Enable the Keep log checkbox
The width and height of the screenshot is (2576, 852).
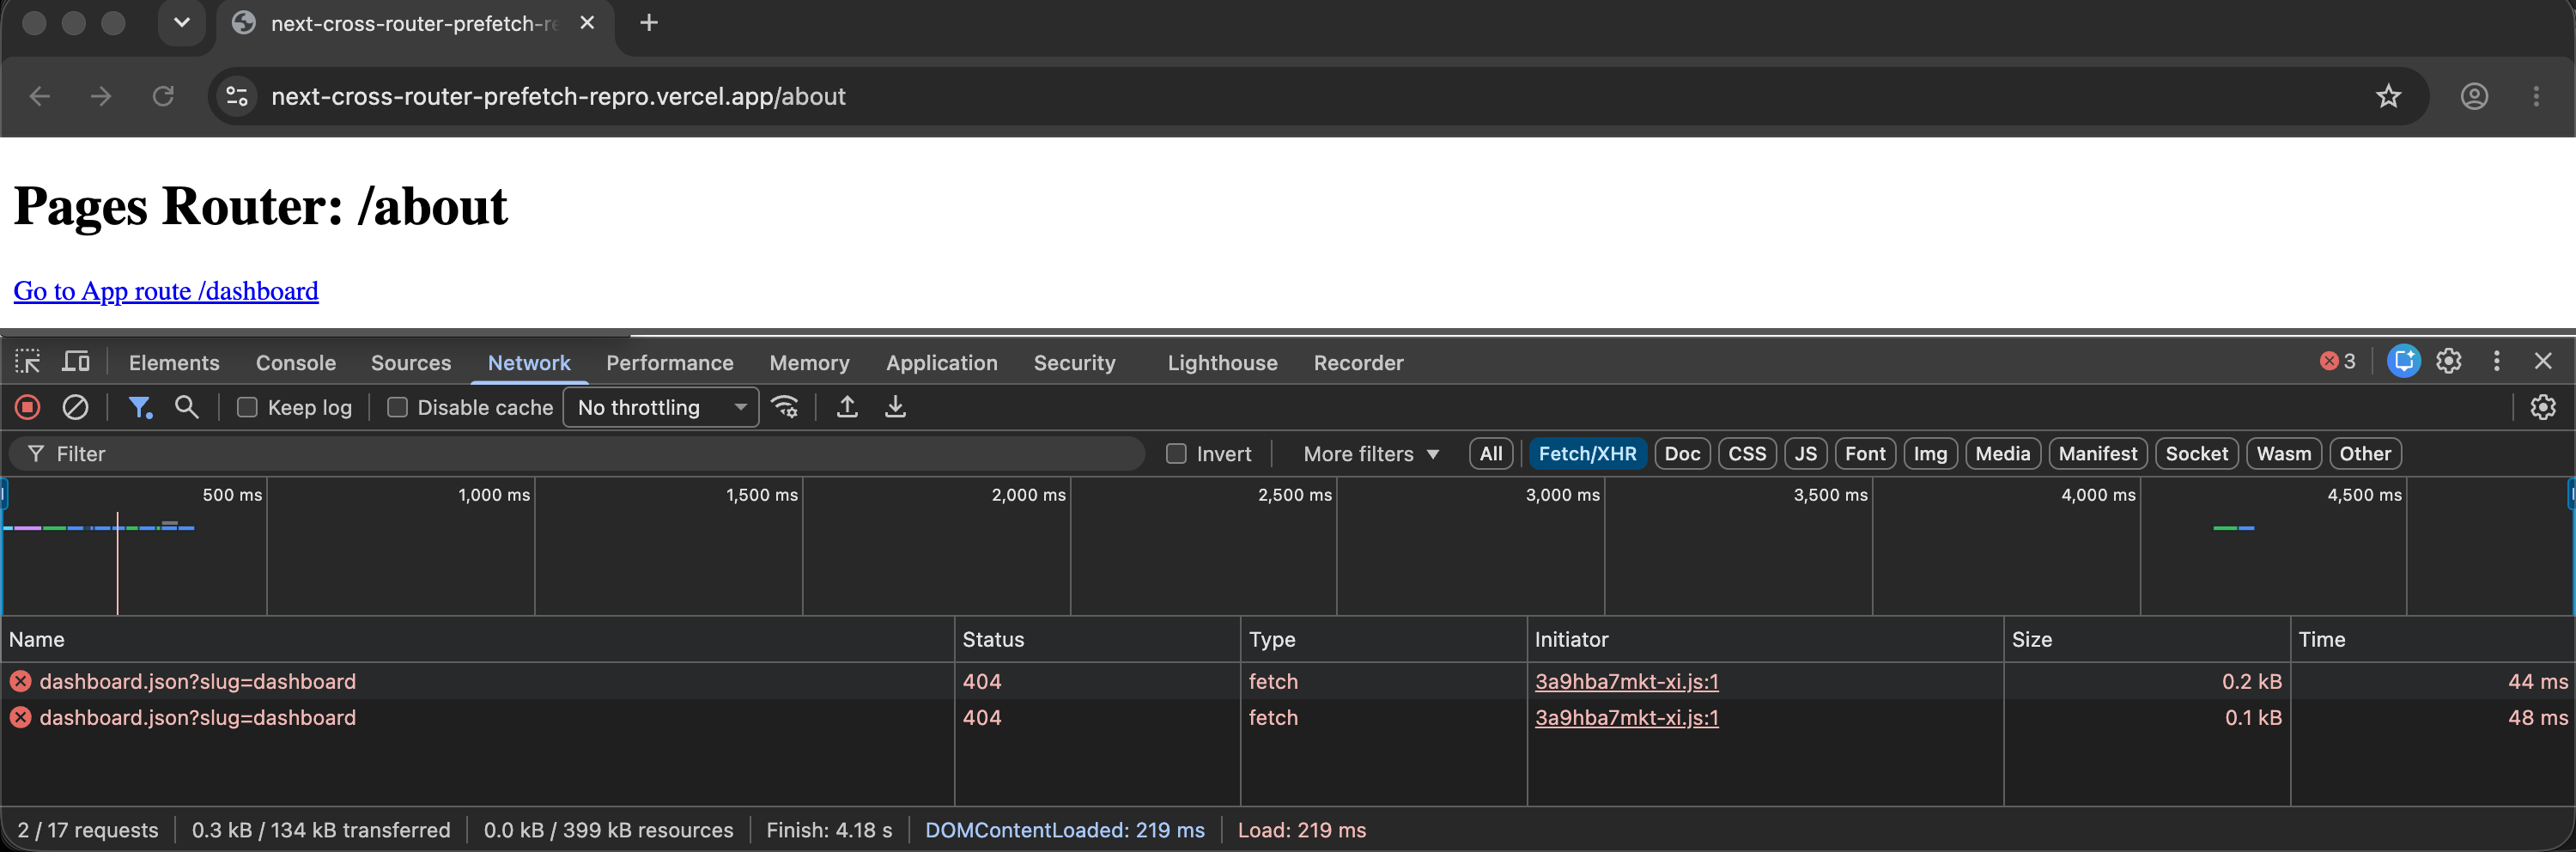[x=247, y=407]
